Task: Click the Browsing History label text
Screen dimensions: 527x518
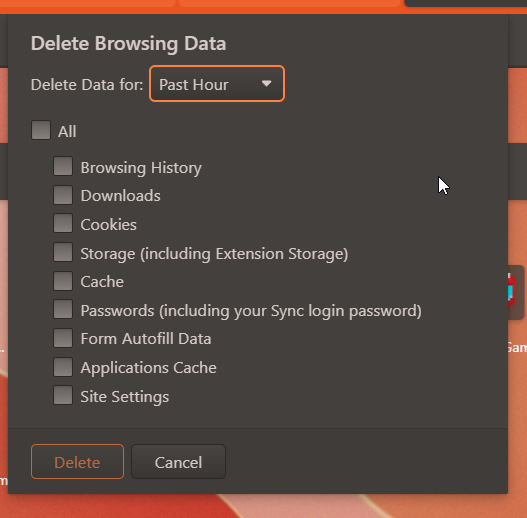Action: coord(141,168)
